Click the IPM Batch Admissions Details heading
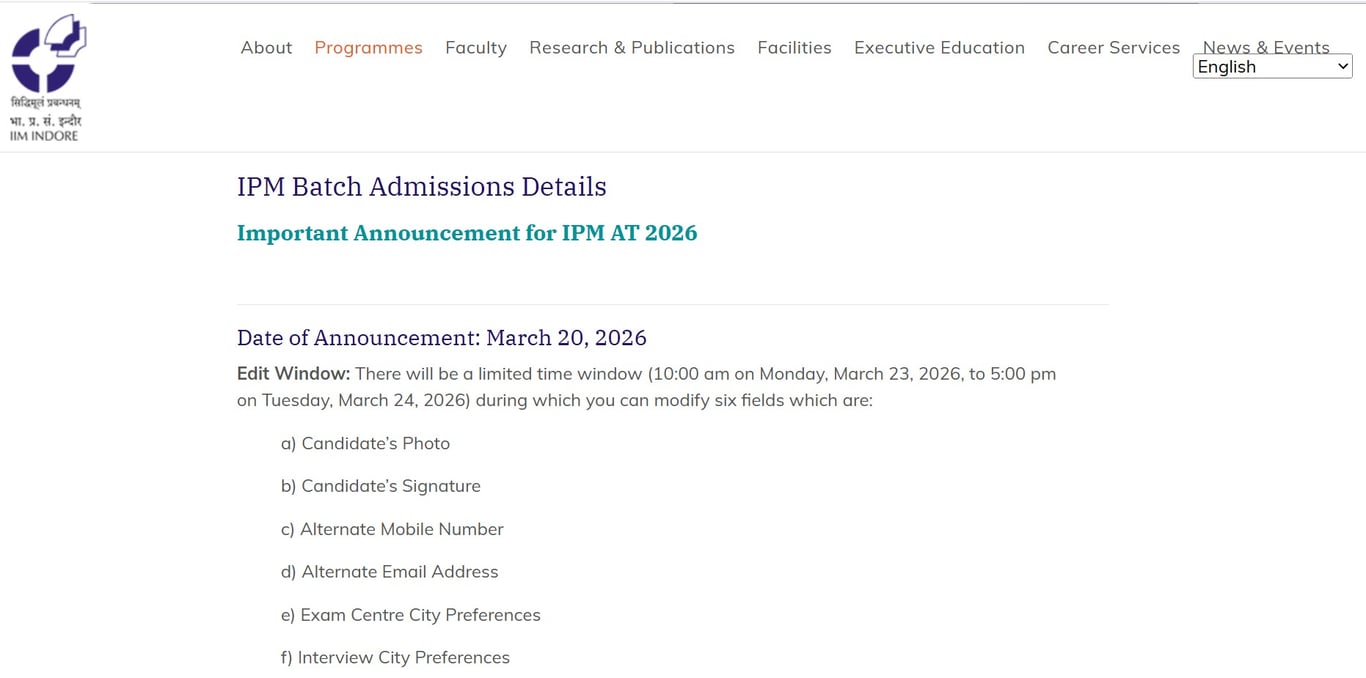The image size is (1366, 678). tap(421, 186)
